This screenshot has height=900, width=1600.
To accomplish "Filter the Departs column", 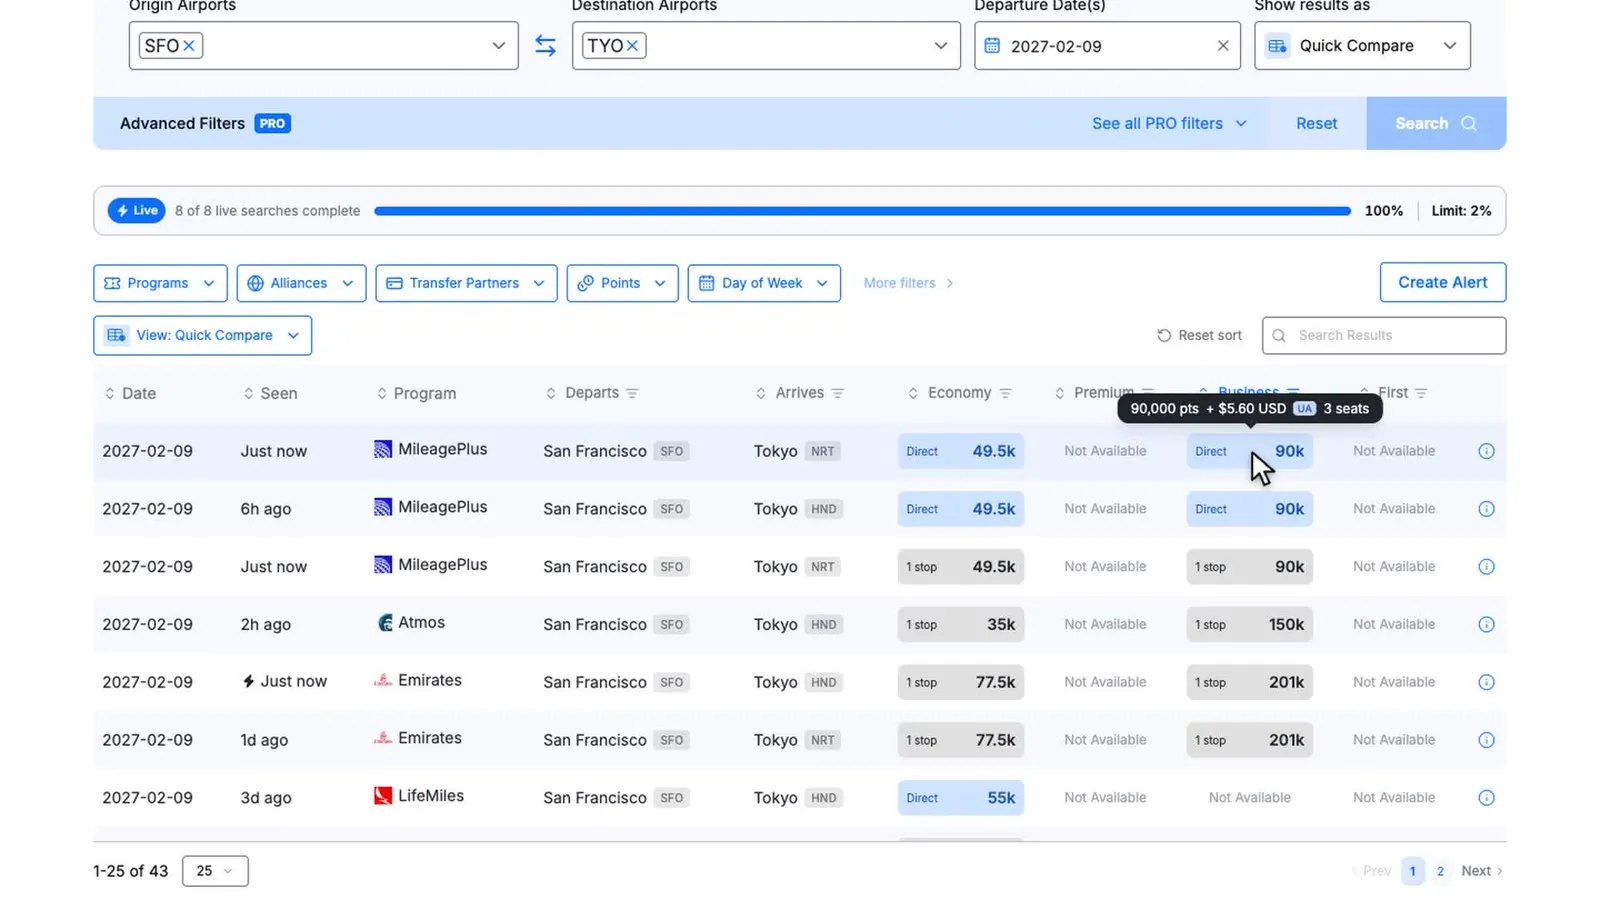I will click(632, 393).
